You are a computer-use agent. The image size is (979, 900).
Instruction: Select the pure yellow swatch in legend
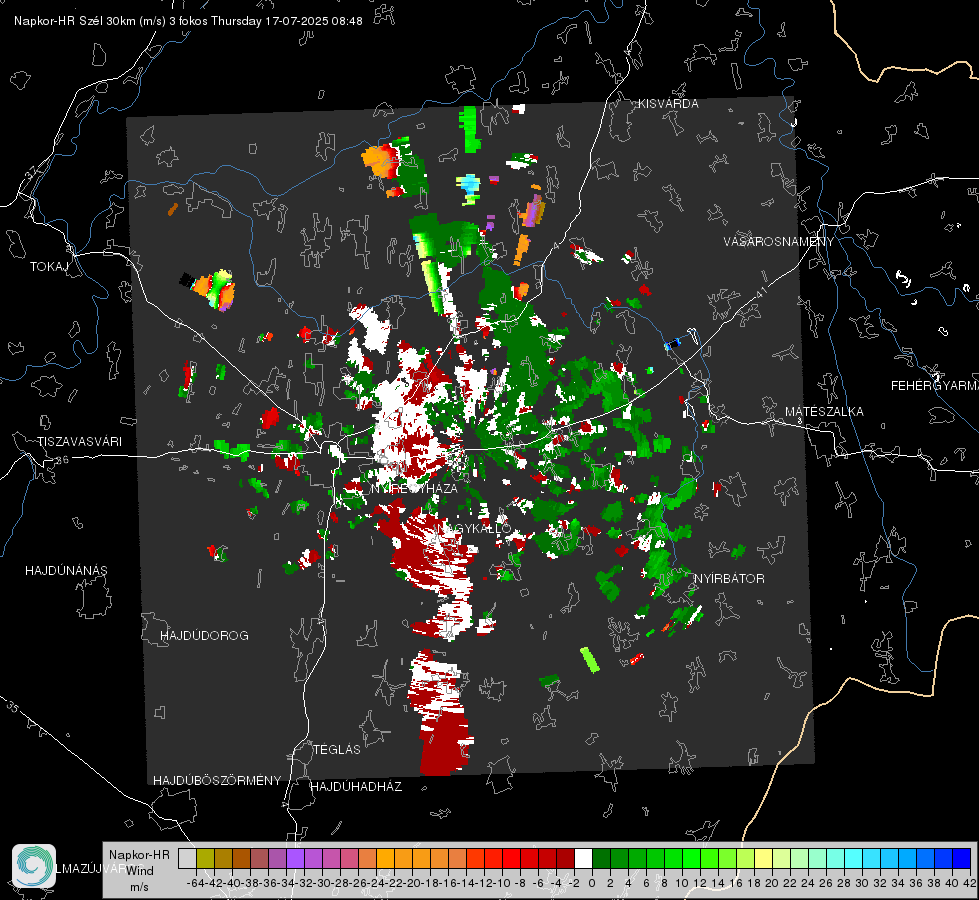pyautogui.click(x=764, y=859)
